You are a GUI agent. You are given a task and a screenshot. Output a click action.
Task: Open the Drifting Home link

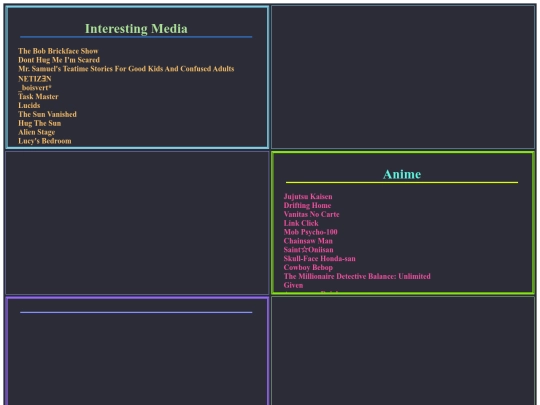307,206
